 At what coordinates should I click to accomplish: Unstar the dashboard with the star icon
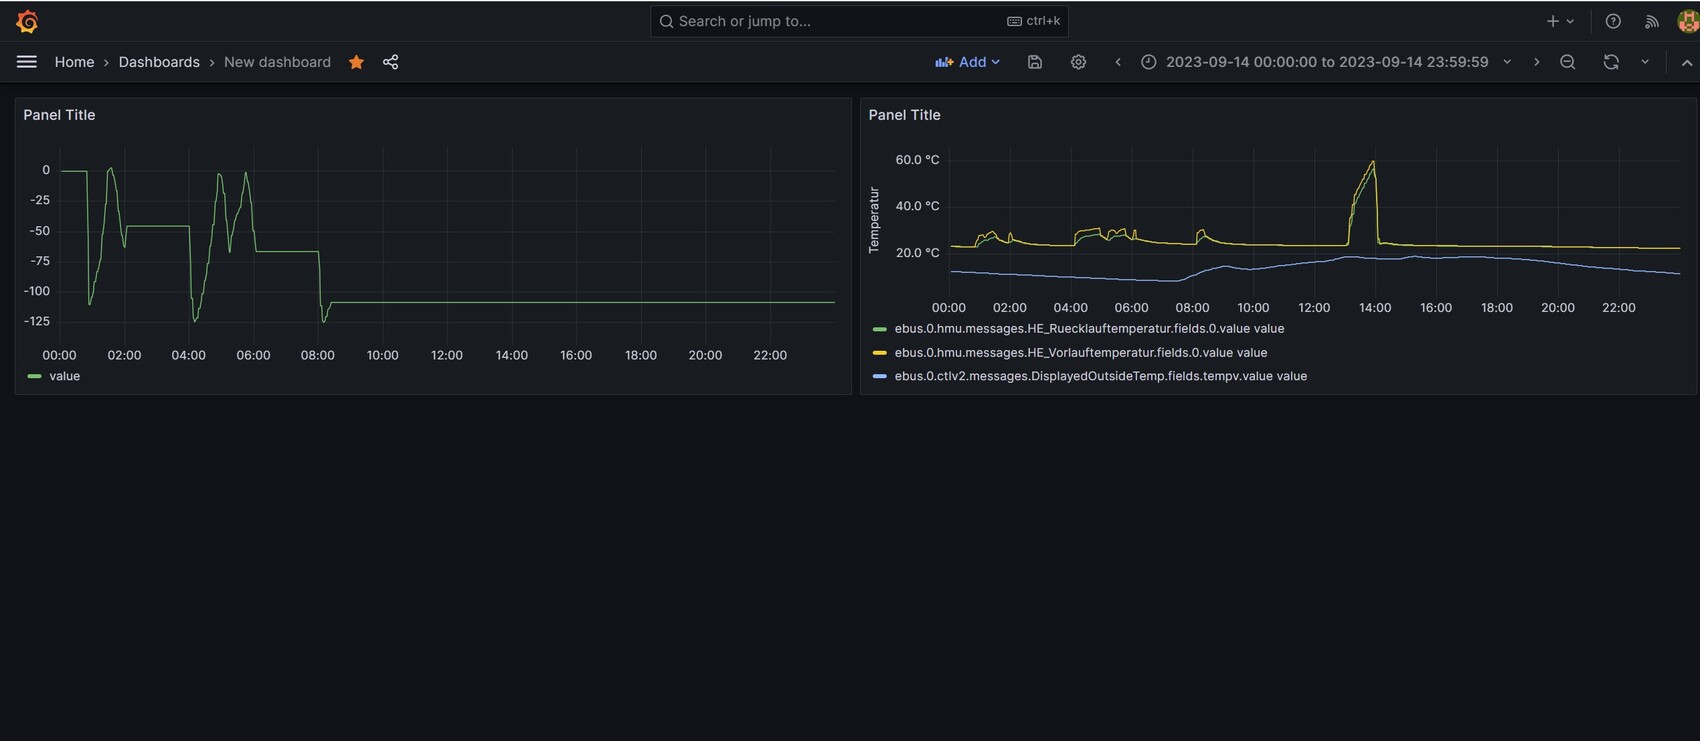[x=356, y=62]
